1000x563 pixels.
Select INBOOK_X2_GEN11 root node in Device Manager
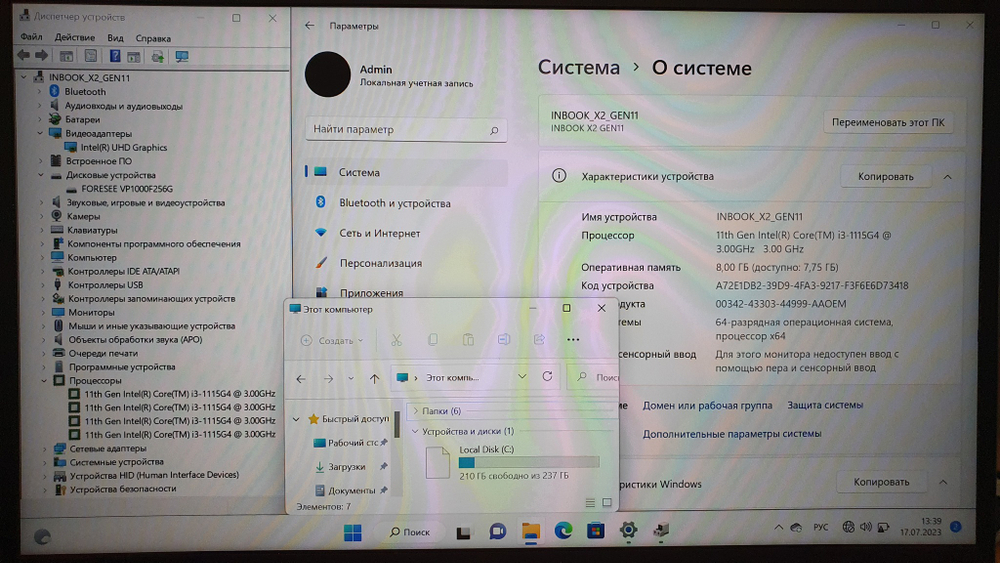[x=89, y=78]
